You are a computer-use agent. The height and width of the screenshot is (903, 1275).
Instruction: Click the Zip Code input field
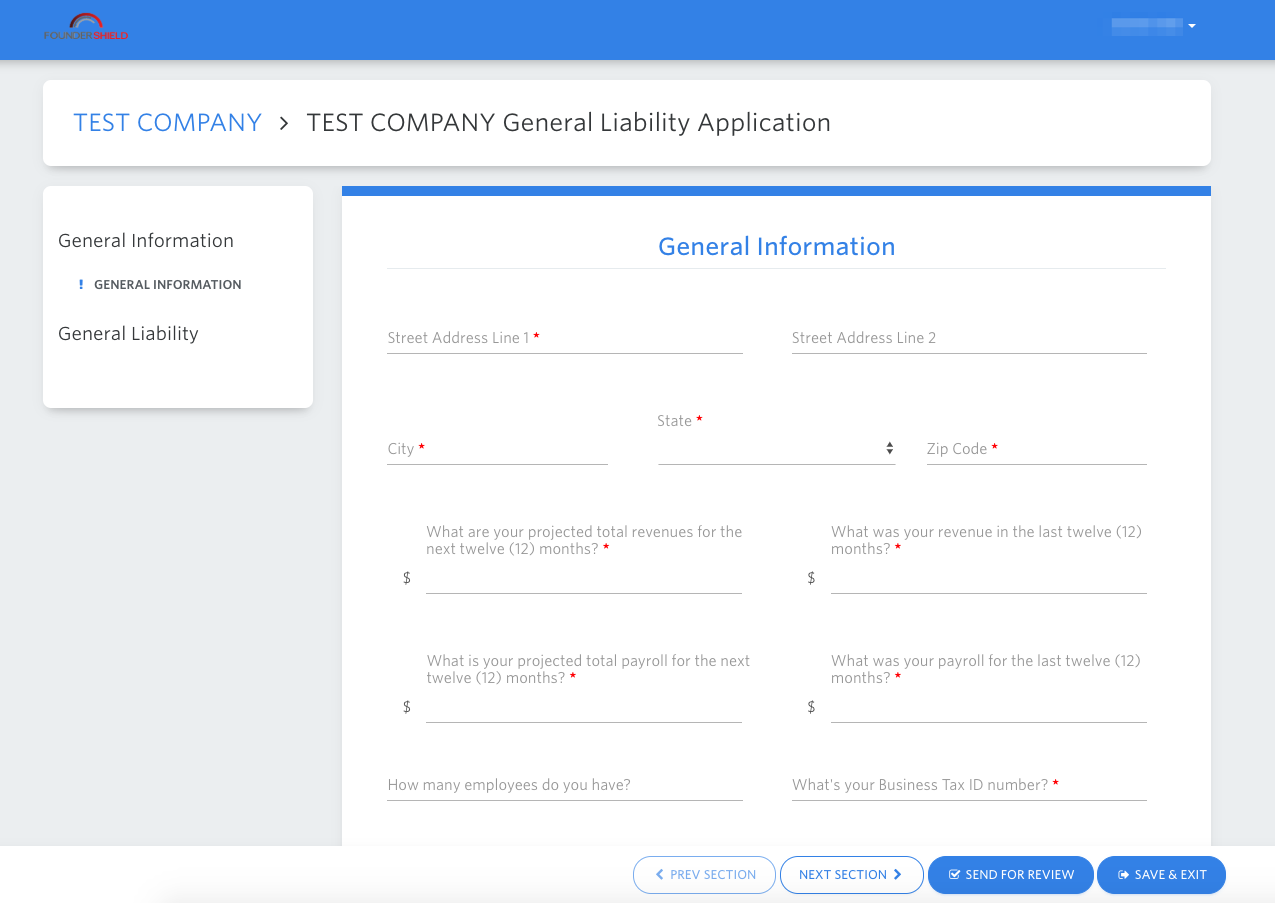click(x=1036, y=450)
